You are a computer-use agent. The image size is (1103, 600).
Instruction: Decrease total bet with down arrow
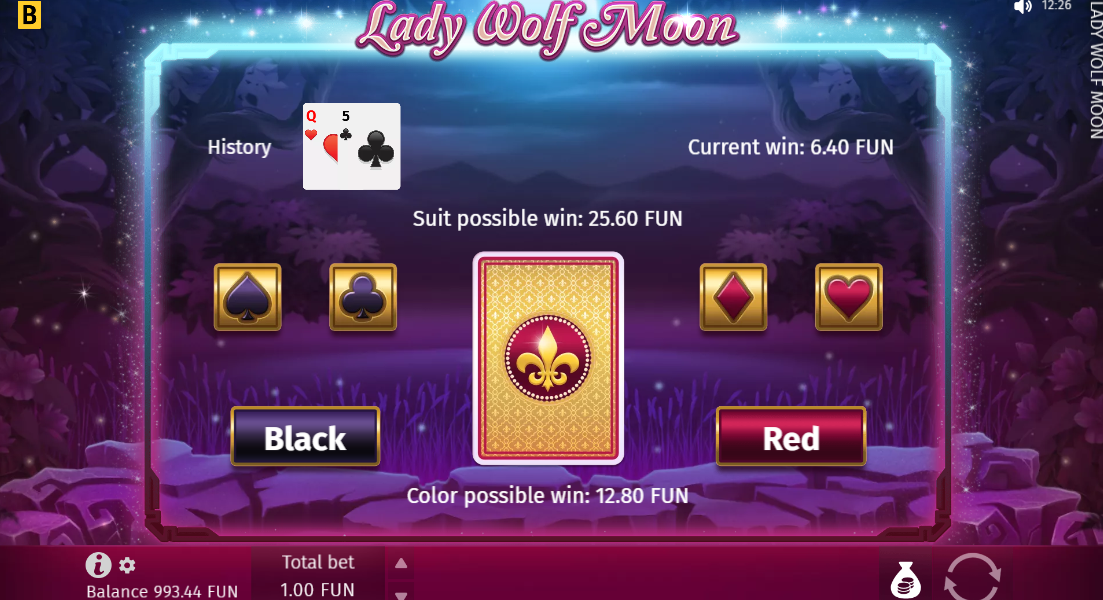click(401, 595)
